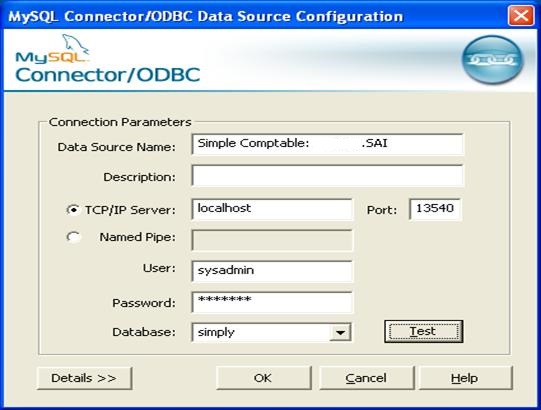Select the Named Pipe radio button

[73, 237]
